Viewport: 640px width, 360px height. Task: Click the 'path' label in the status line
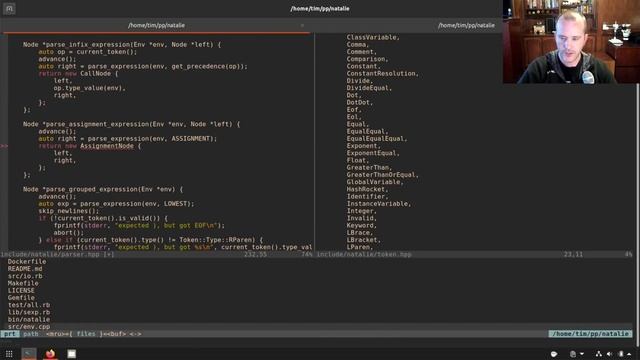tap(31, 334)
